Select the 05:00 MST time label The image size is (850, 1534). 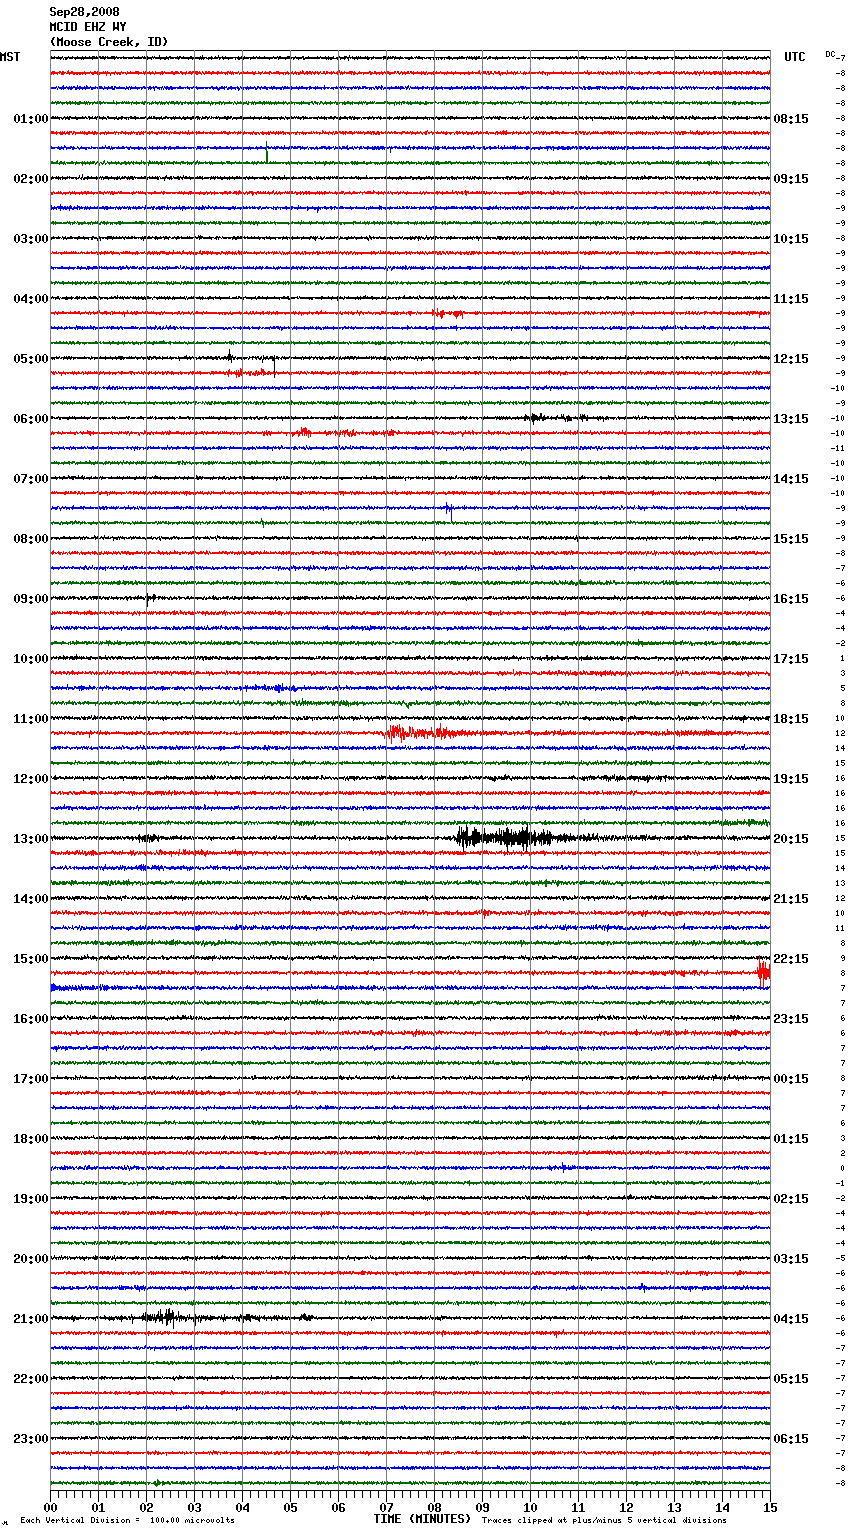click(x=31, y=359)
